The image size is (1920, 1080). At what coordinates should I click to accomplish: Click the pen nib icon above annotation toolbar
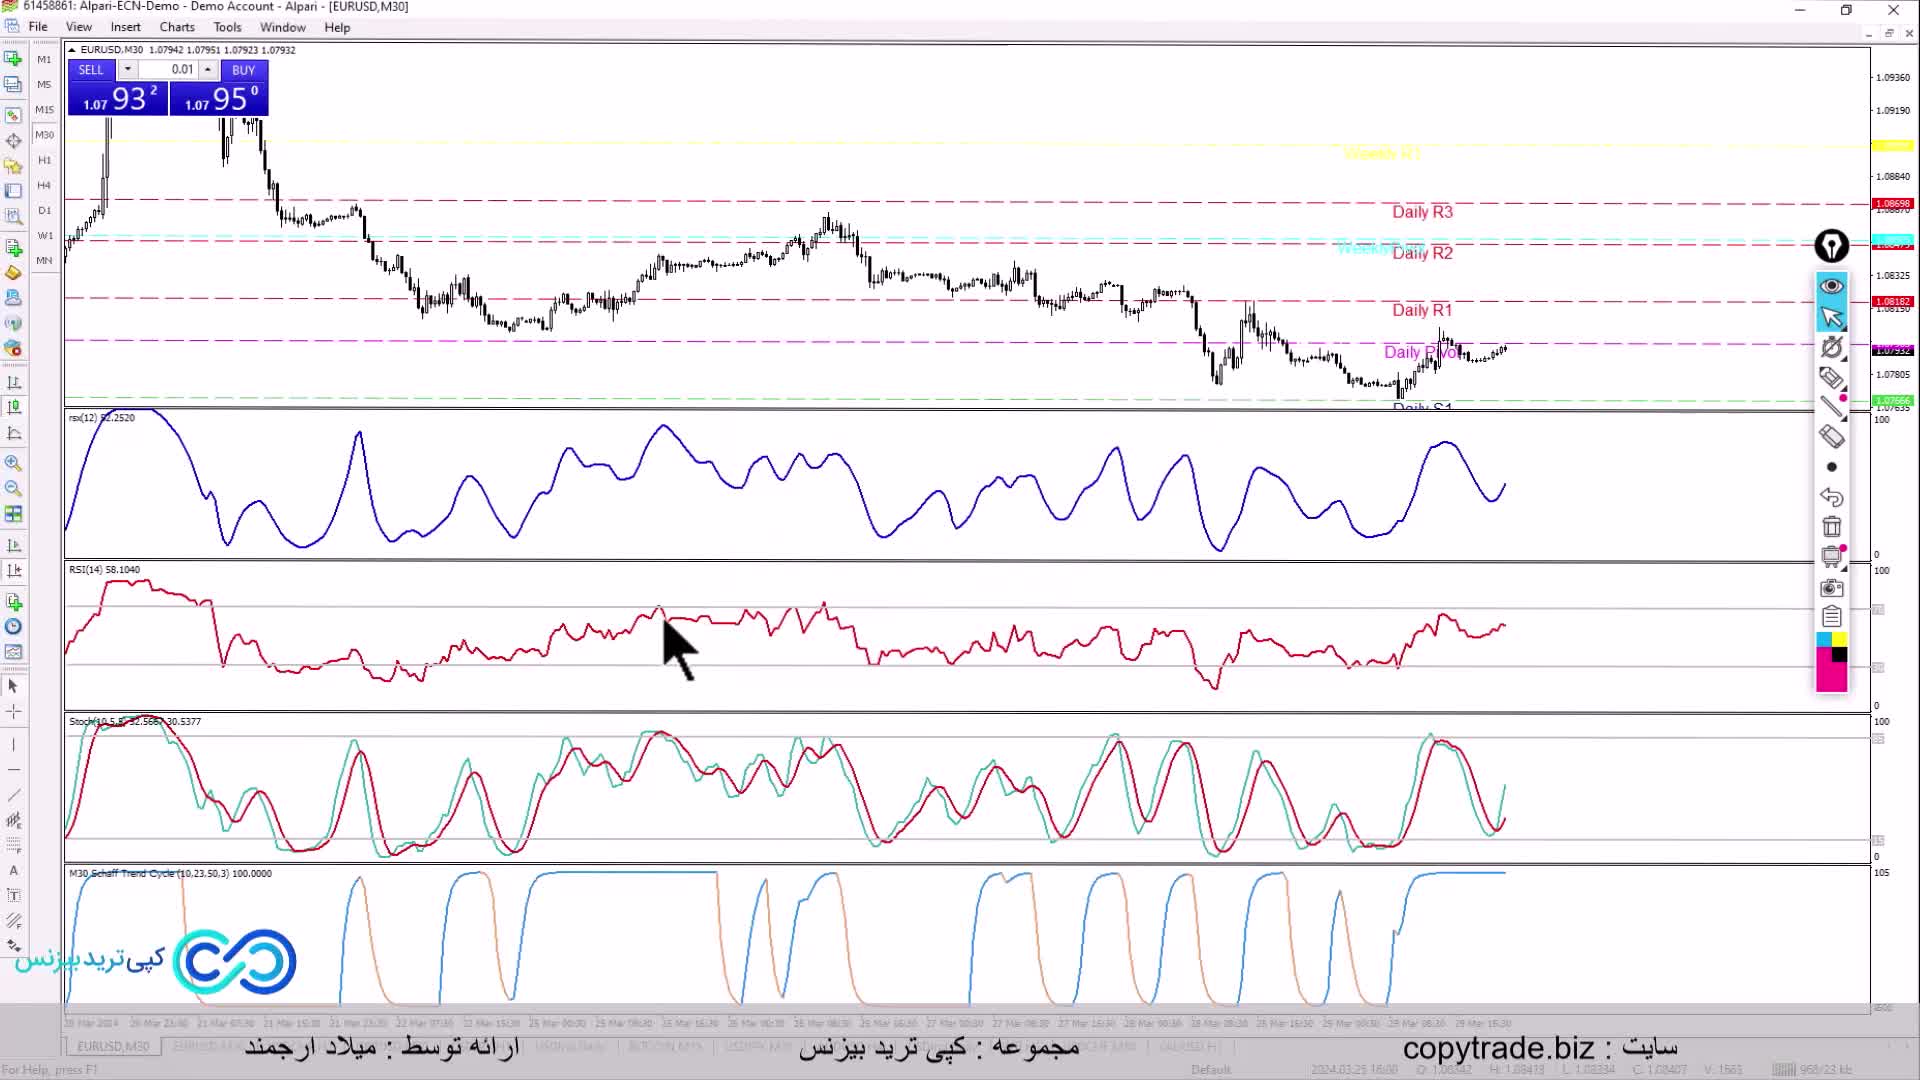(x=1831, y=246)
